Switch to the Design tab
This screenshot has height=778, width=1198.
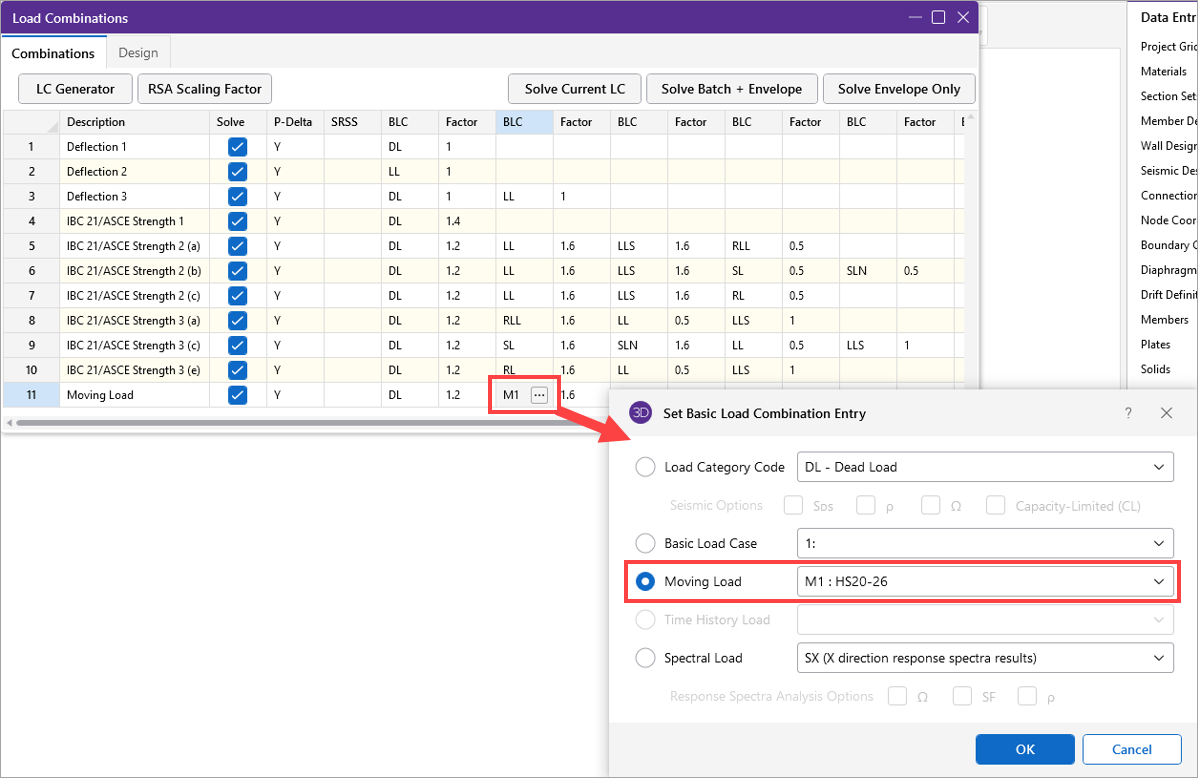point(138,53)
